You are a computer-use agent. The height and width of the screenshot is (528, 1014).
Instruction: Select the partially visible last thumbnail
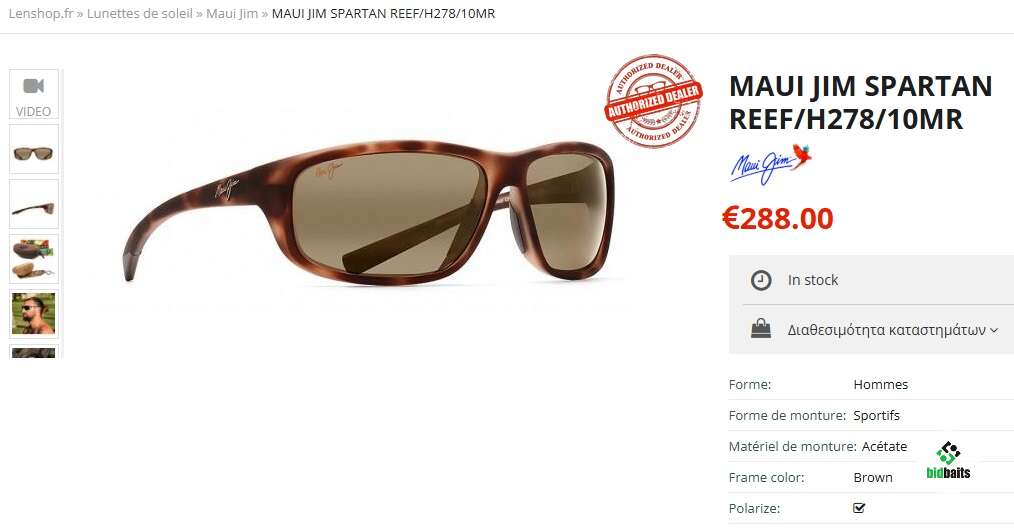(x=34, y=351)
